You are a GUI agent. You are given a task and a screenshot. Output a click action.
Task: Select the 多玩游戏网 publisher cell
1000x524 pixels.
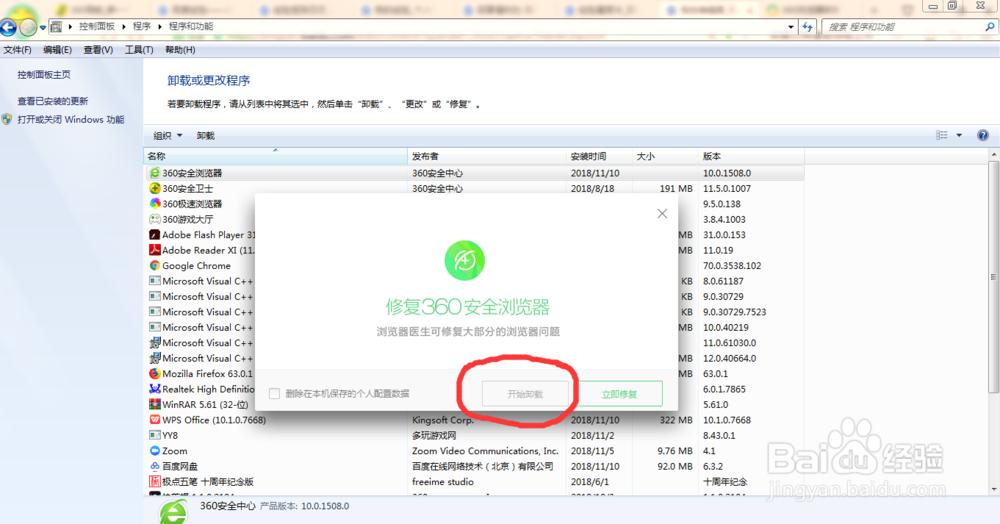pos(434,435)
